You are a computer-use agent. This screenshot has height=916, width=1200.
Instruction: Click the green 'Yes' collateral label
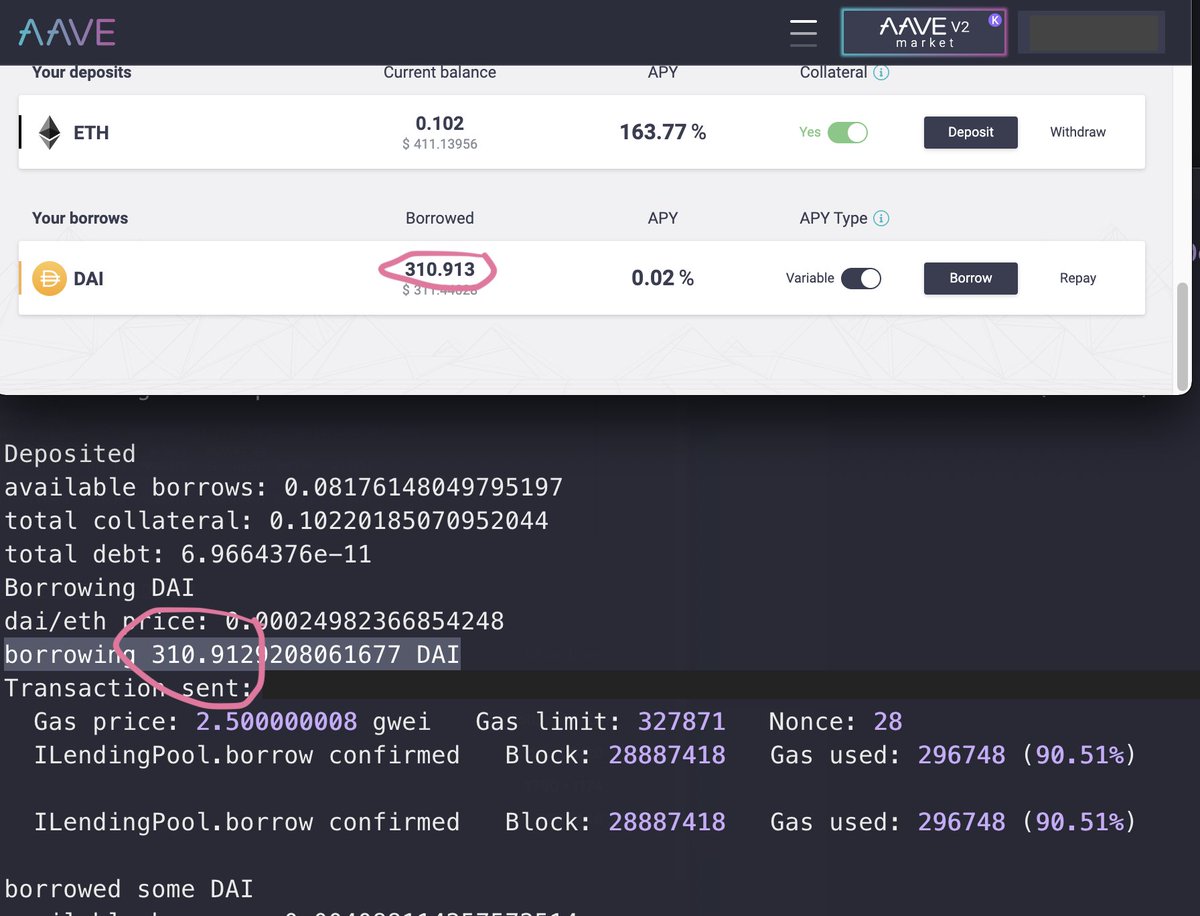(810, 132)
